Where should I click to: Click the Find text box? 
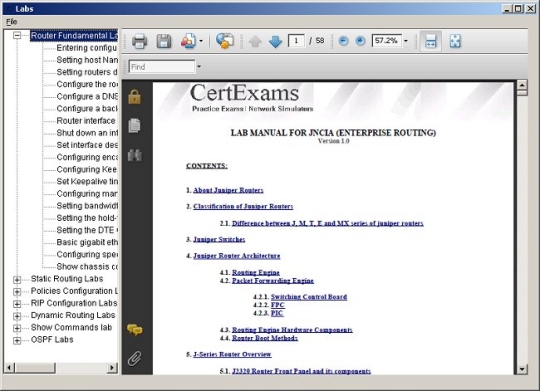(162, 66)
